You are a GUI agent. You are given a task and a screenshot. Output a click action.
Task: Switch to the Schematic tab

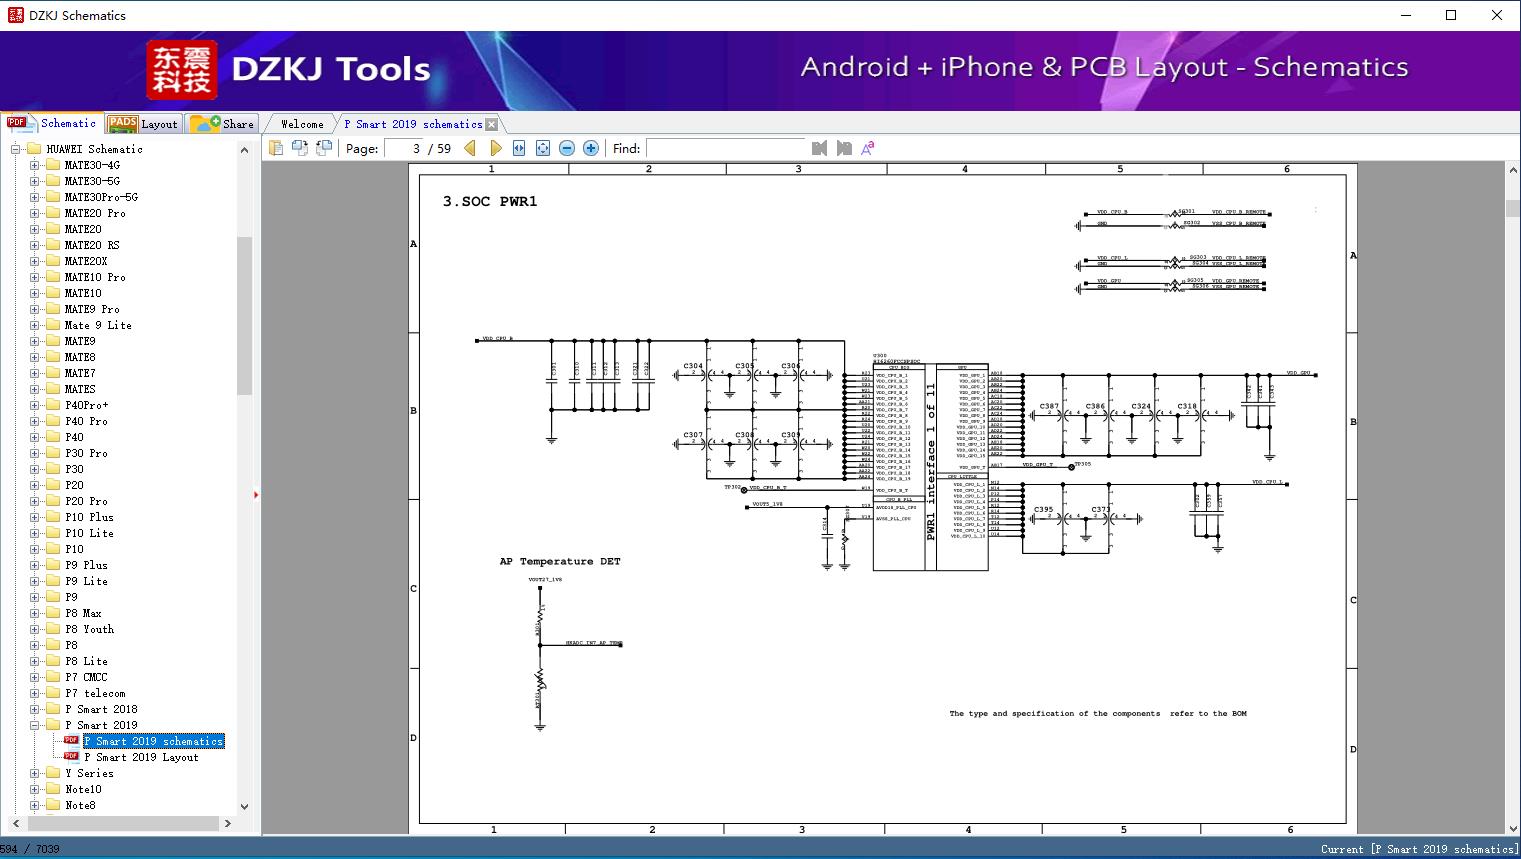tap(51, 123)
